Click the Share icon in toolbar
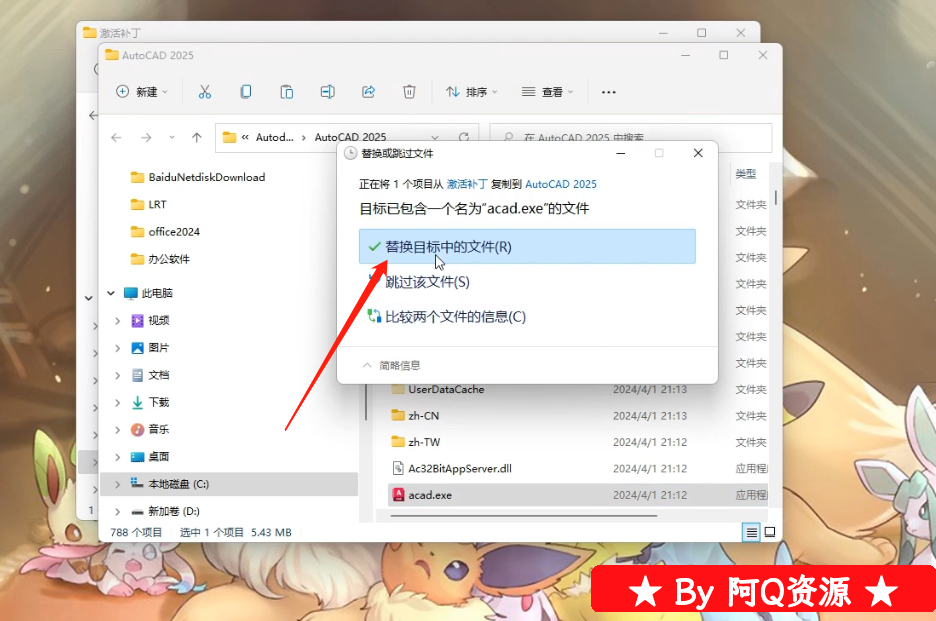The image size is (936, 621). [x=368, y=91]
